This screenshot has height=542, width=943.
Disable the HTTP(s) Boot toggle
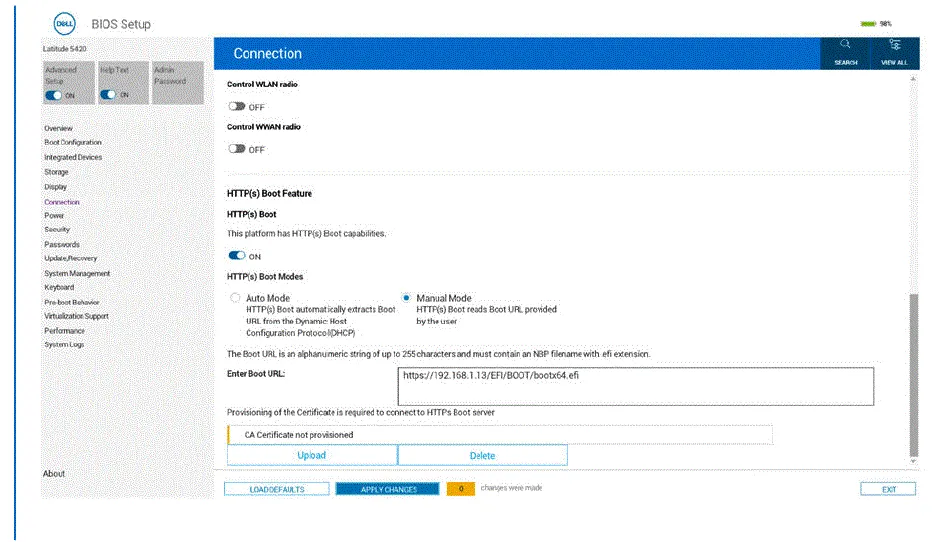(237, 256)
